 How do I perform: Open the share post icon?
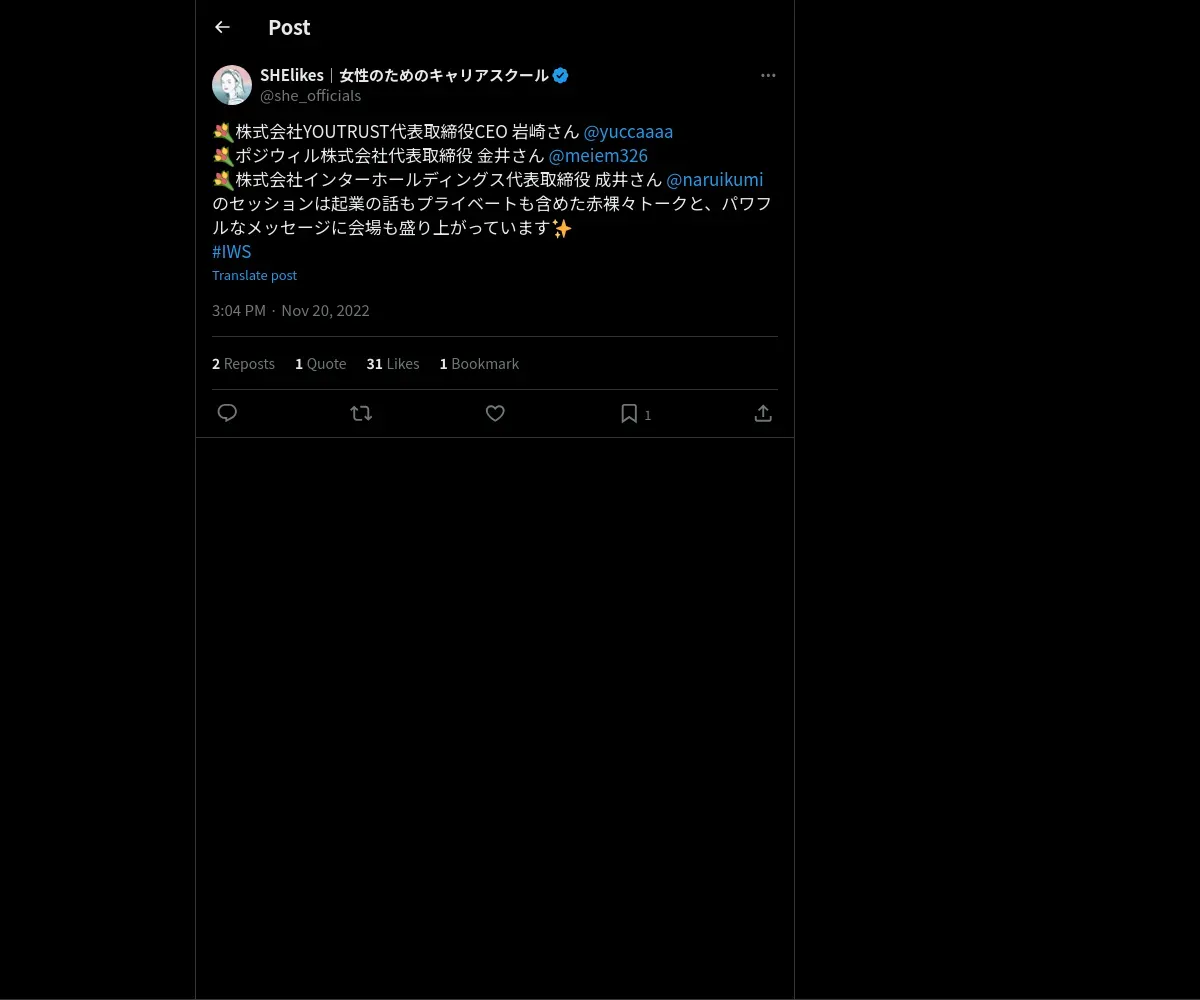[763, 413]
